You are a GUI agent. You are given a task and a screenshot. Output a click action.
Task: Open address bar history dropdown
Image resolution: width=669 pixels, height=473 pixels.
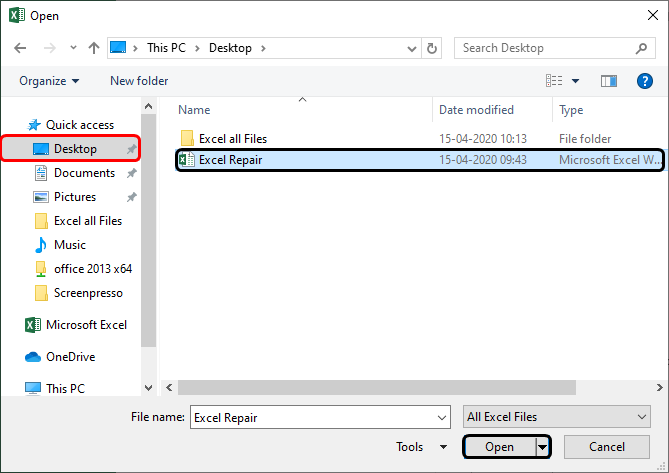coord(412,48)
